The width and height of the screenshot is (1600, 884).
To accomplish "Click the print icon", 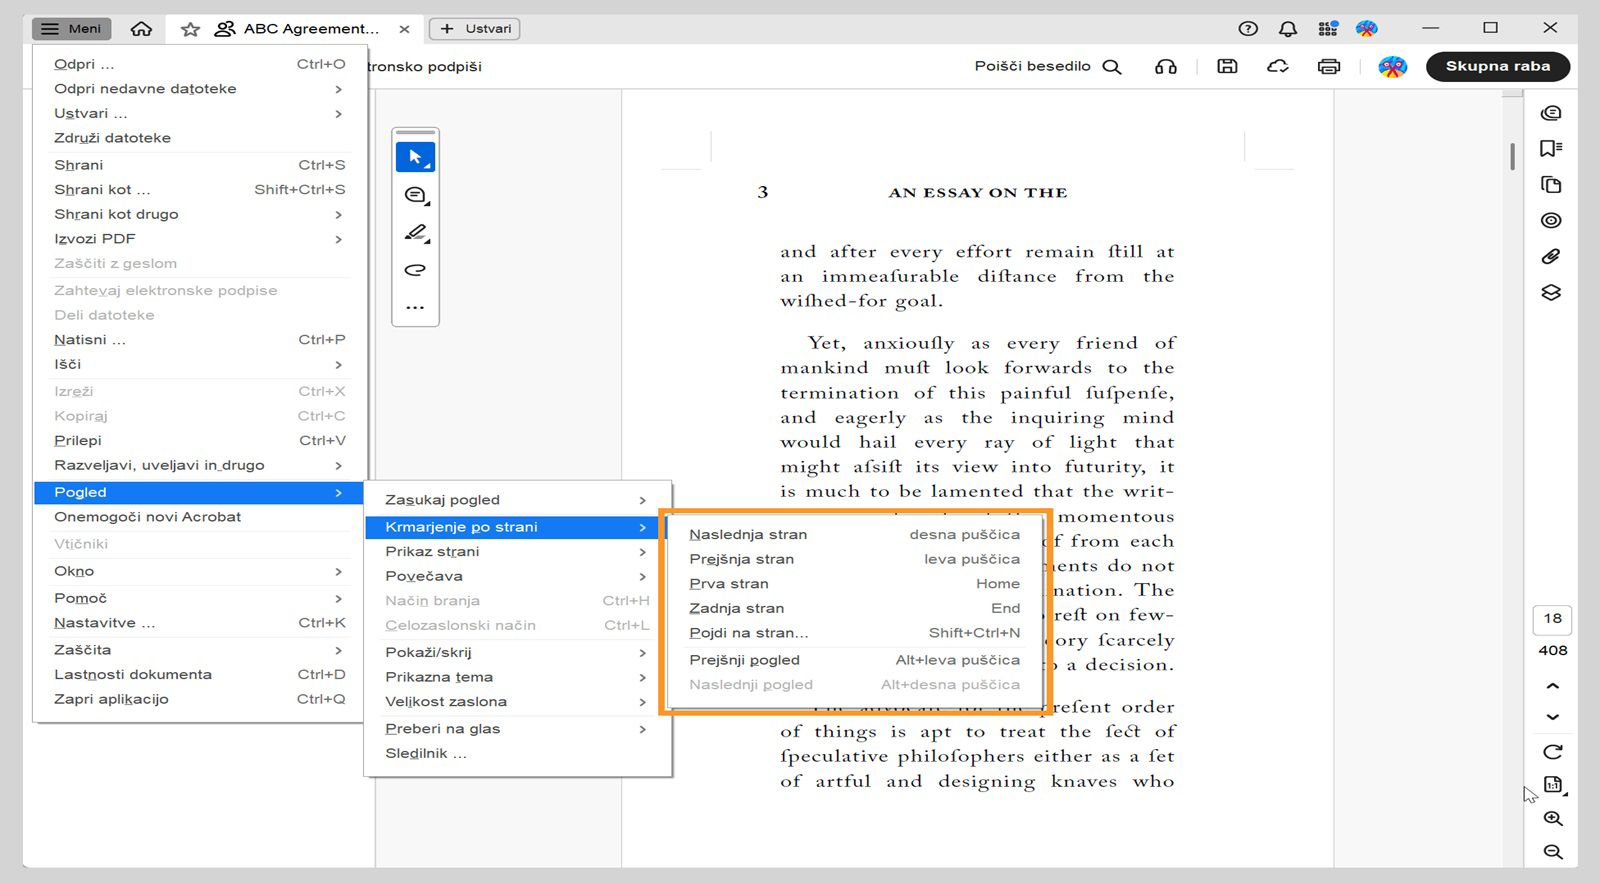I will coord(1329,67).
